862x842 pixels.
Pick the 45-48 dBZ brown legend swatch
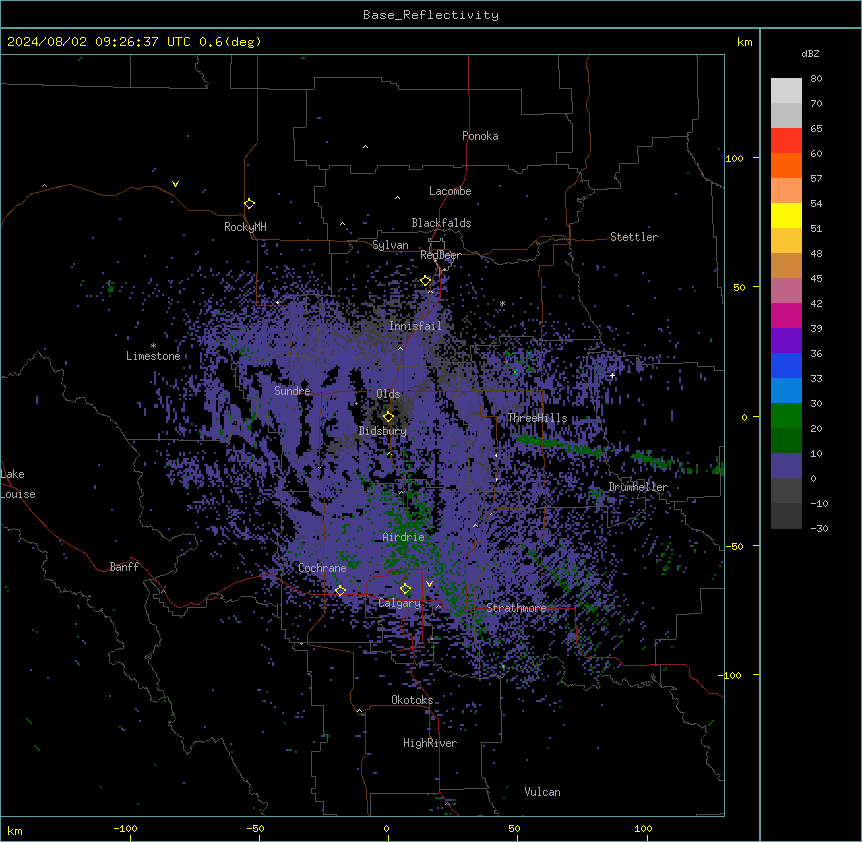pyautogui.click(x=786, y=265)
